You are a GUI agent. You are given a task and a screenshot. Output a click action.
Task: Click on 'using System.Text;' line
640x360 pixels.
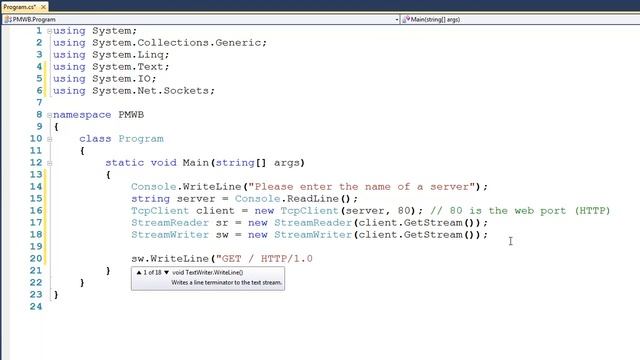(111, 67)
